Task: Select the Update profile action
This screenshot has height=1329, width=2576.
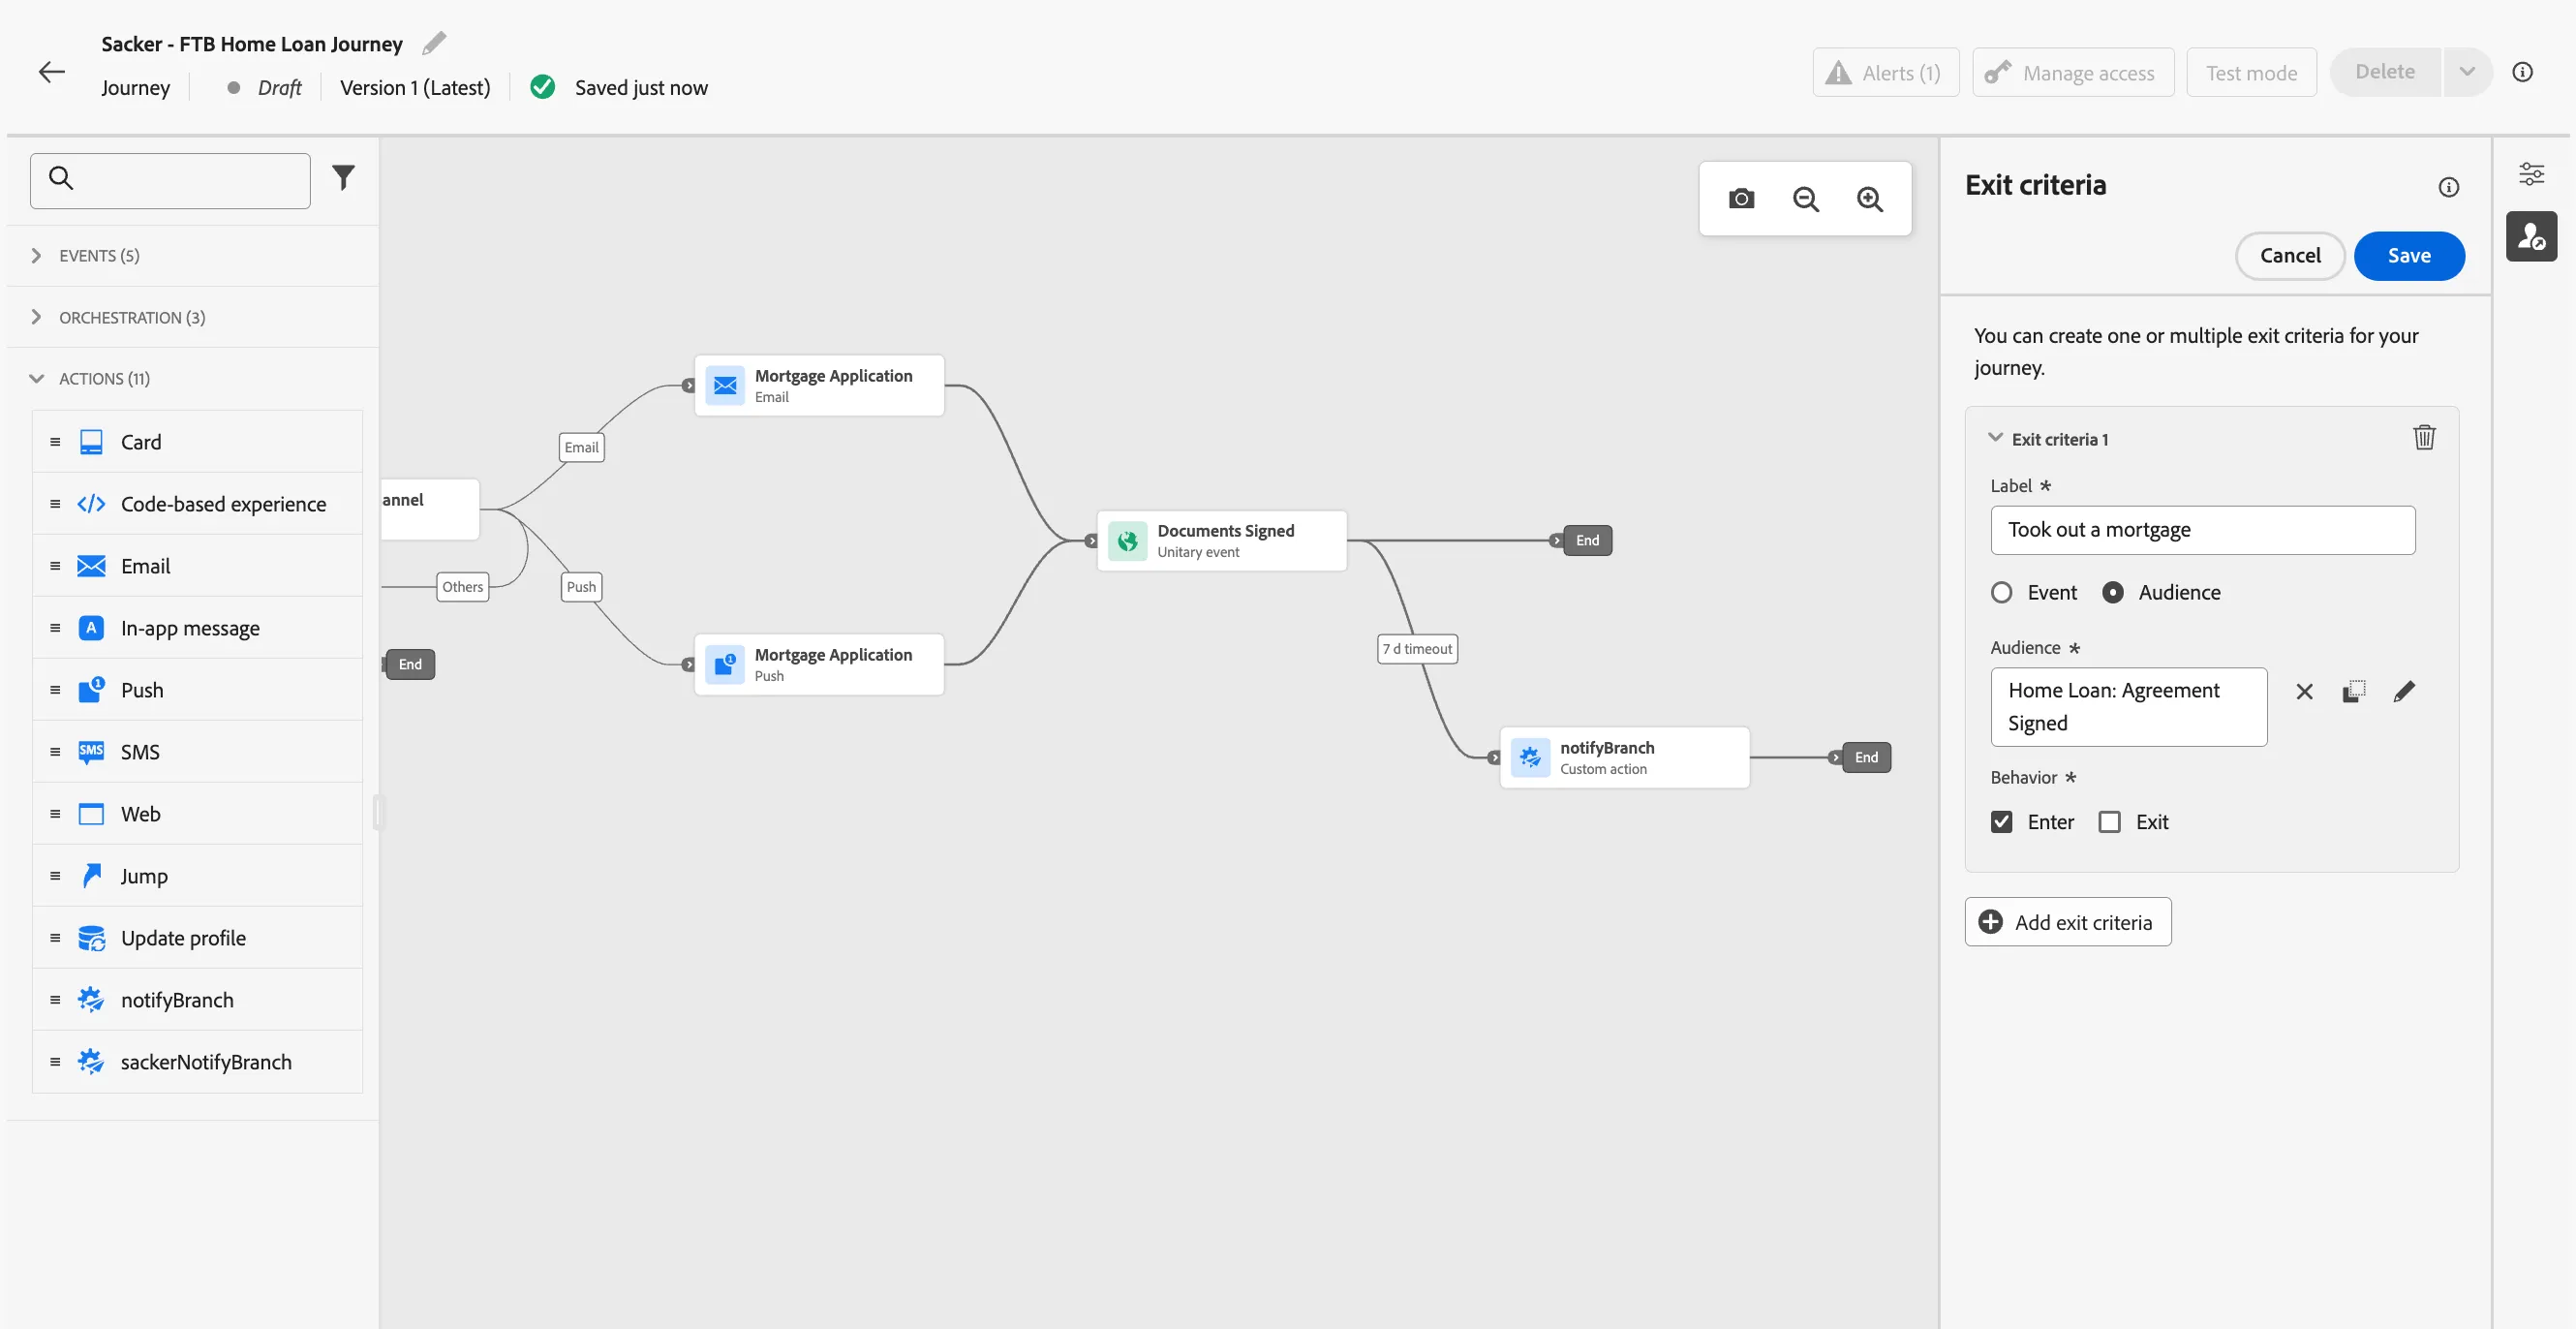Action: (197, 938)
